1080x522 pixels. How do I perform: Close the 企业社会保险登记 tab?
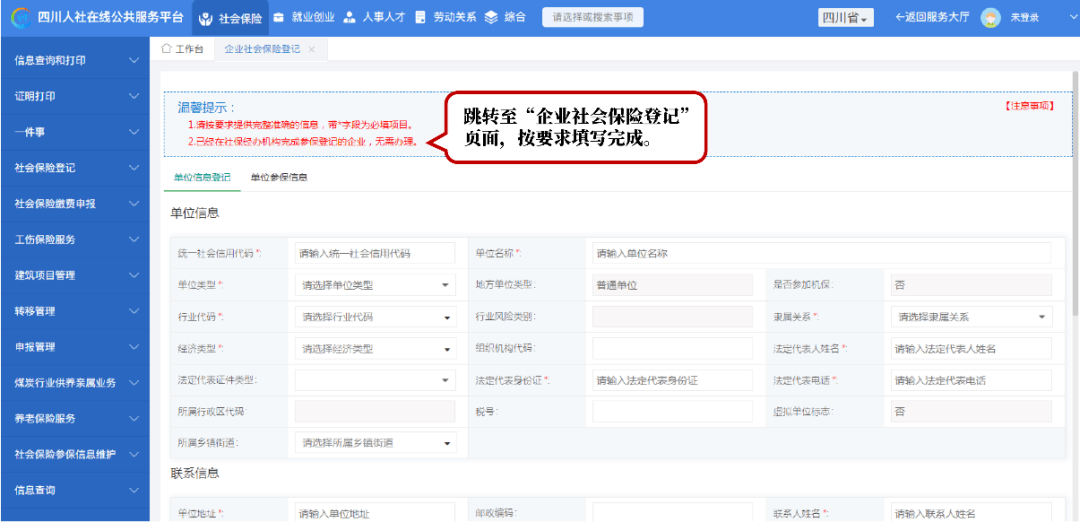pyautogui.click(x=312, y=49)
